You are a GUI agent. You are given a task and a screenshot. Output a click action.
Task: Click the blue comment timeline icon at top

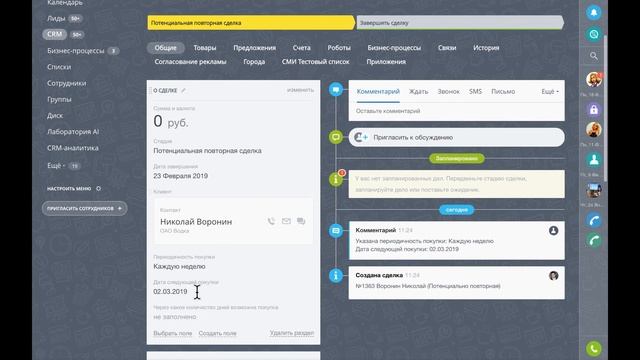click(x=336, y=89)
